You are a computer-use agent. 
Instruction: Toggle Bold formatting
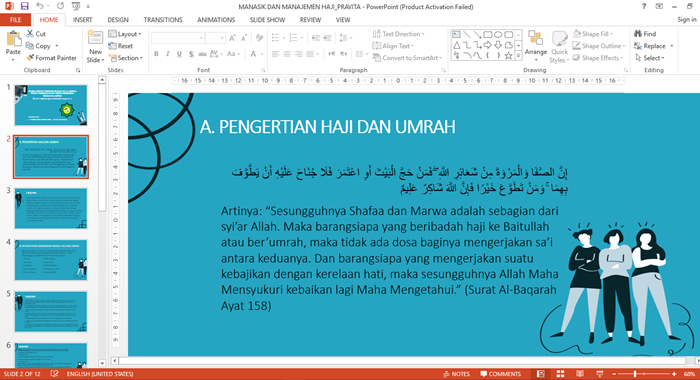156,54
